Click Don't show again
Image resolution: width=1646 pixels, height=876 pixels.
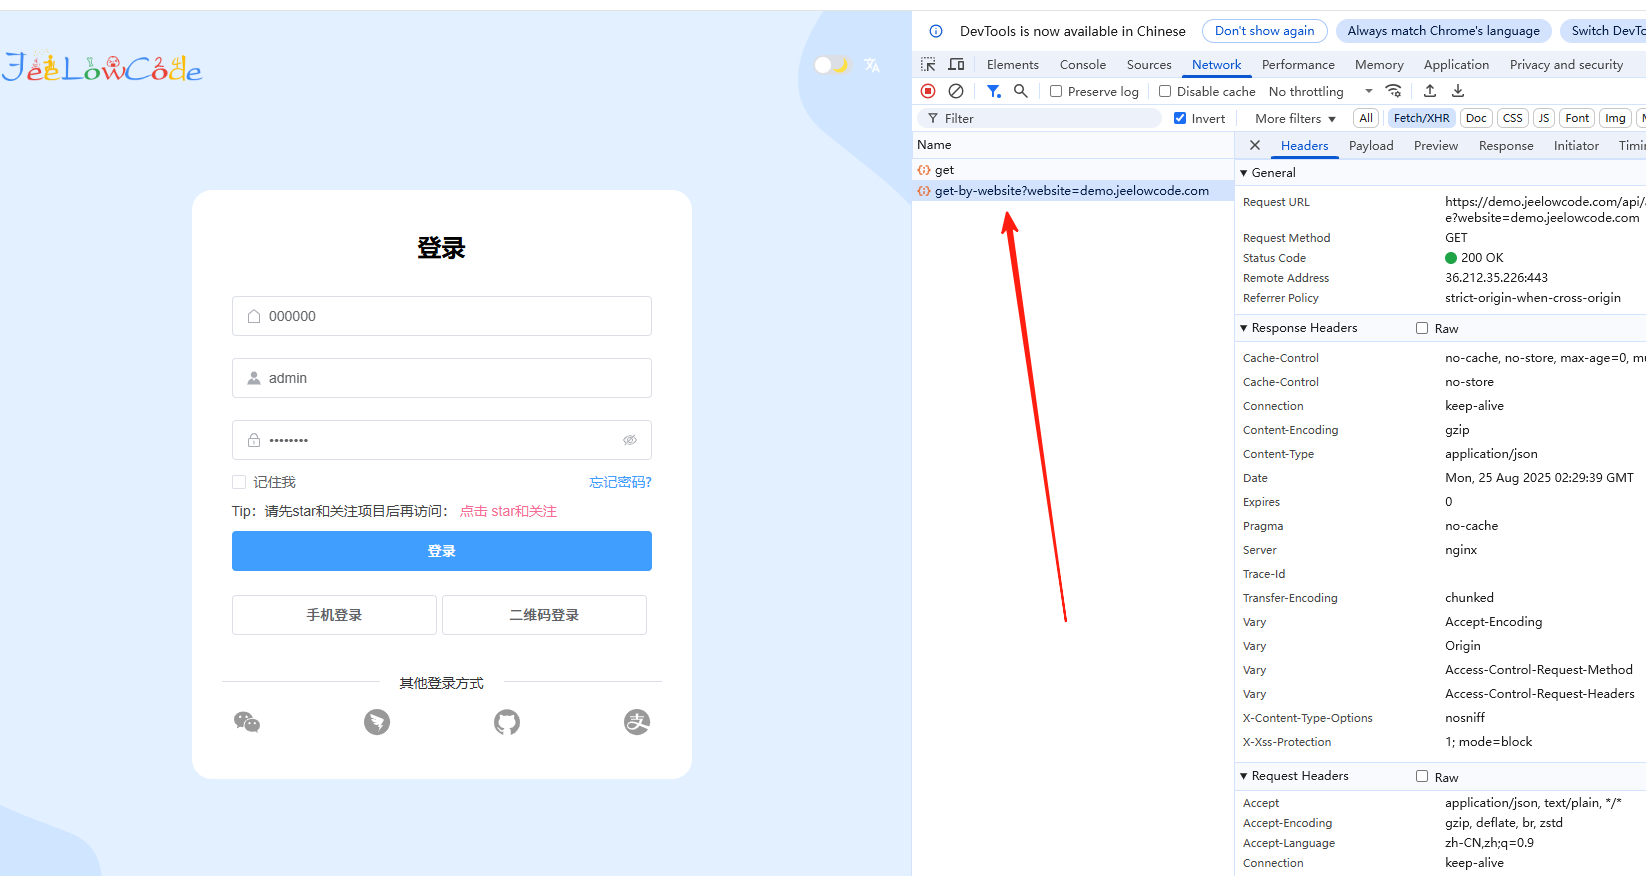(1264, 31)
